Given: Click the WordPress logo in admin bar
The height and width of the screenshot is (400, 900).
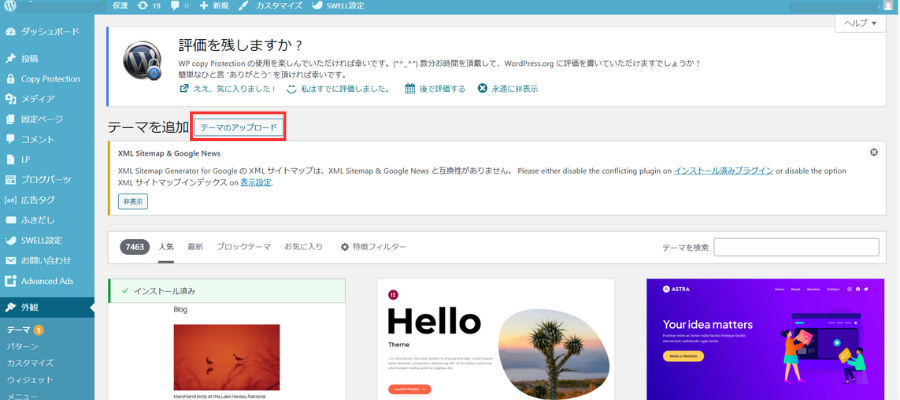Looking at the screenshot, I should (x=10, y=6).
